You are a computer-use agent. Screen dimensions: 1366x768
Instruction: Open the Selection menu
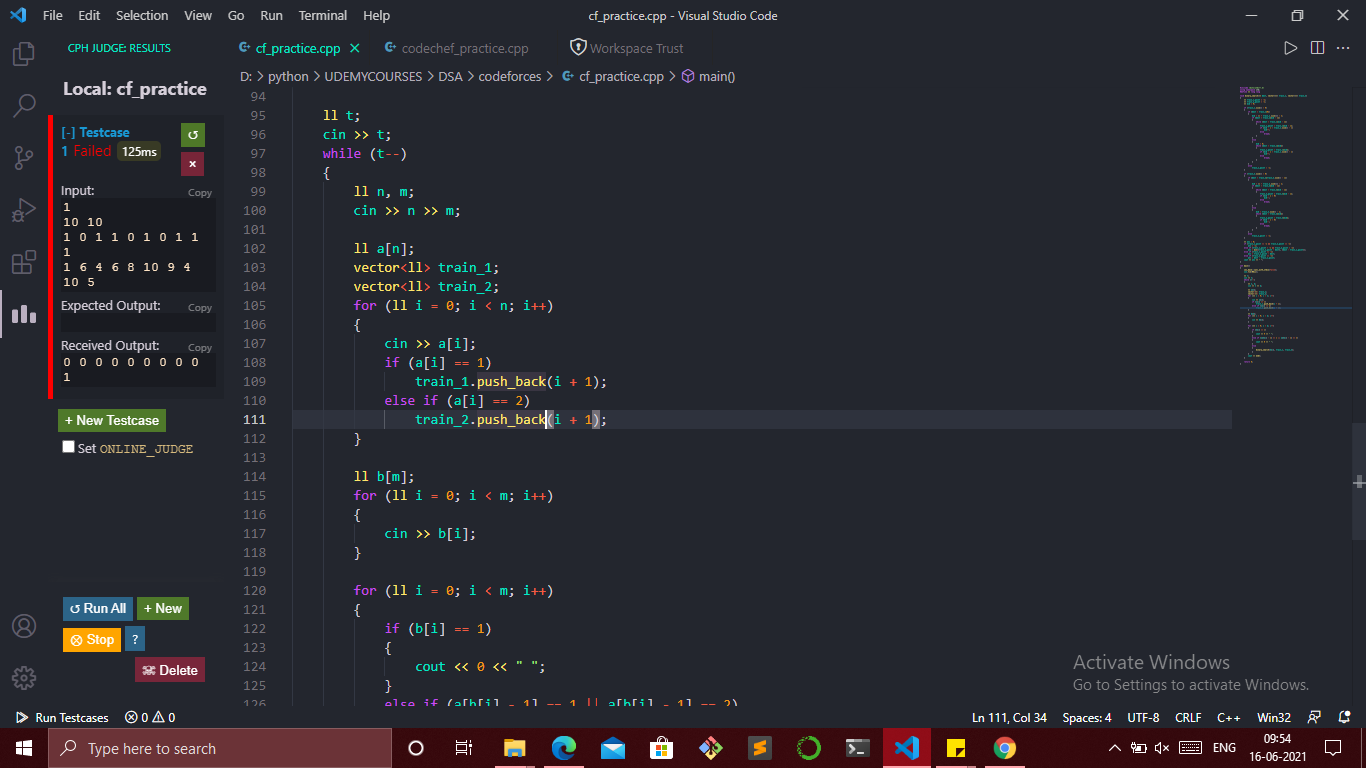142,15
